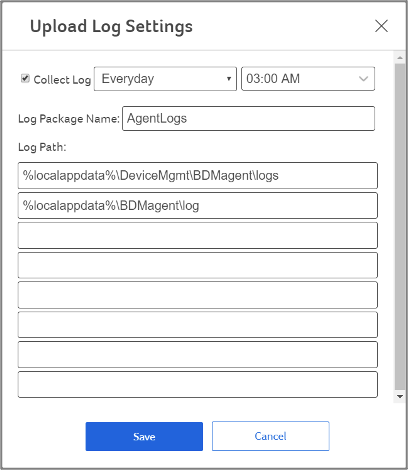Save the upload log settings
408x470 pixels.
click(x=144, y=437)
